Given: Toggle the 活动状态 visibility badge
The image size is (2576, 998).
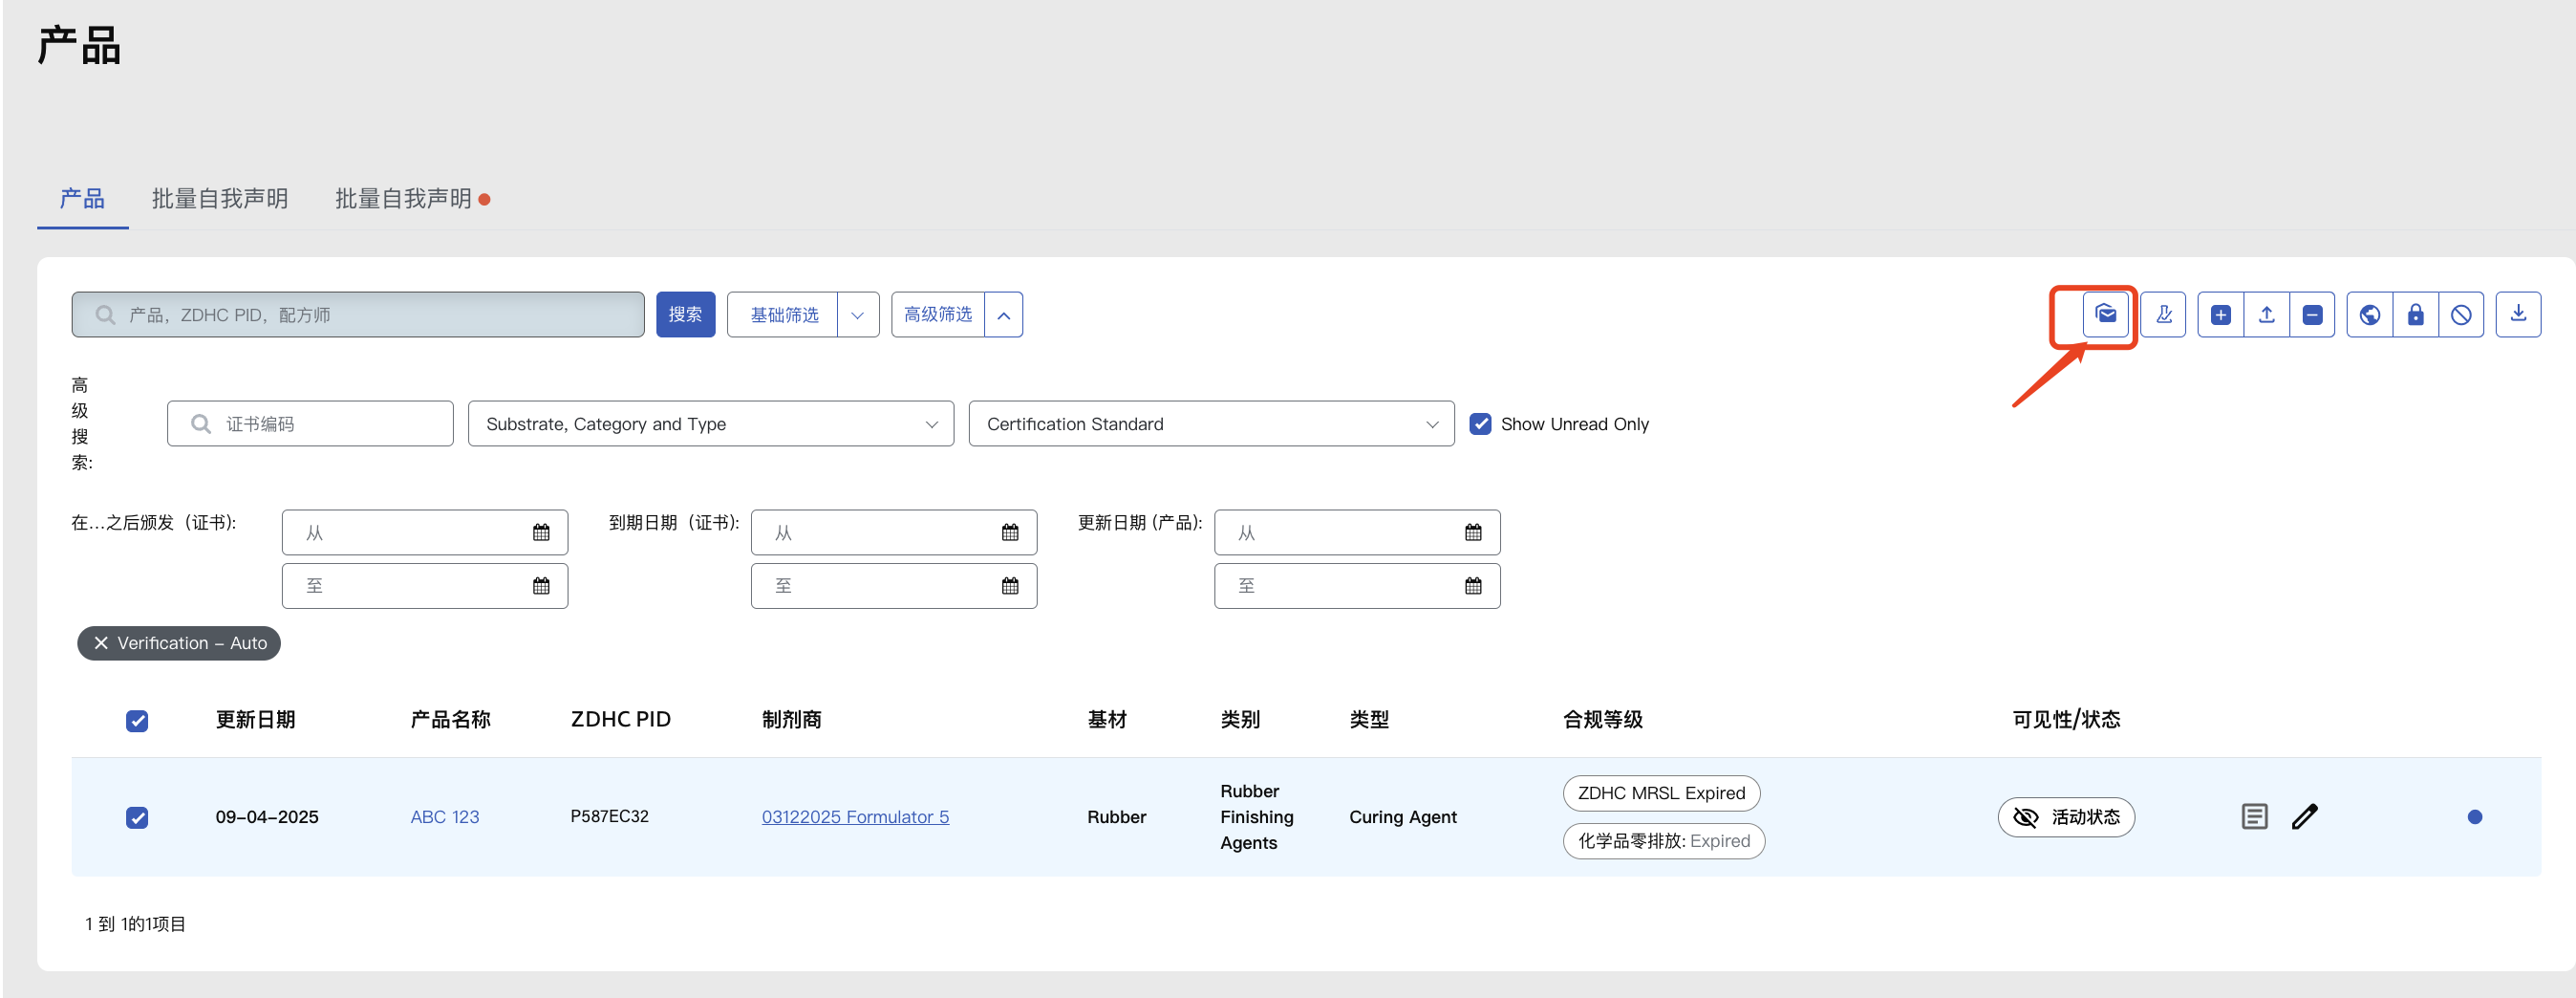Looking at the screenshot, I should pyautogui.click(x=2066, y=817).
